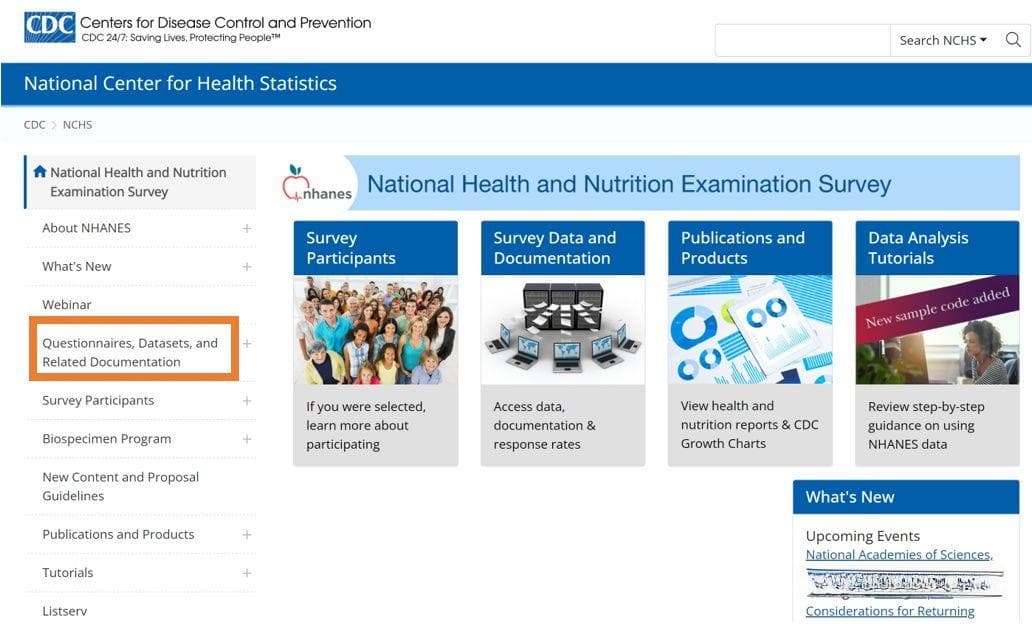Expand Questionnaires, Datasets, and Related Documentation

[x=247, y=343]
